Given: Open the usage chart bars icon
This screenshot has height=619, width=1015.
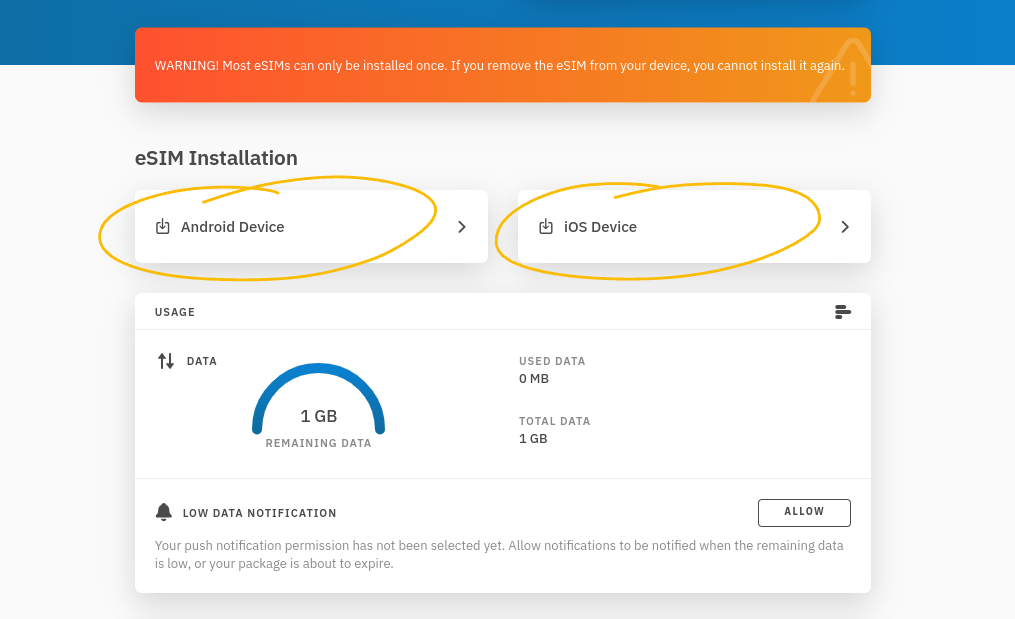Looking at the screenshot, I should [843, 312].
